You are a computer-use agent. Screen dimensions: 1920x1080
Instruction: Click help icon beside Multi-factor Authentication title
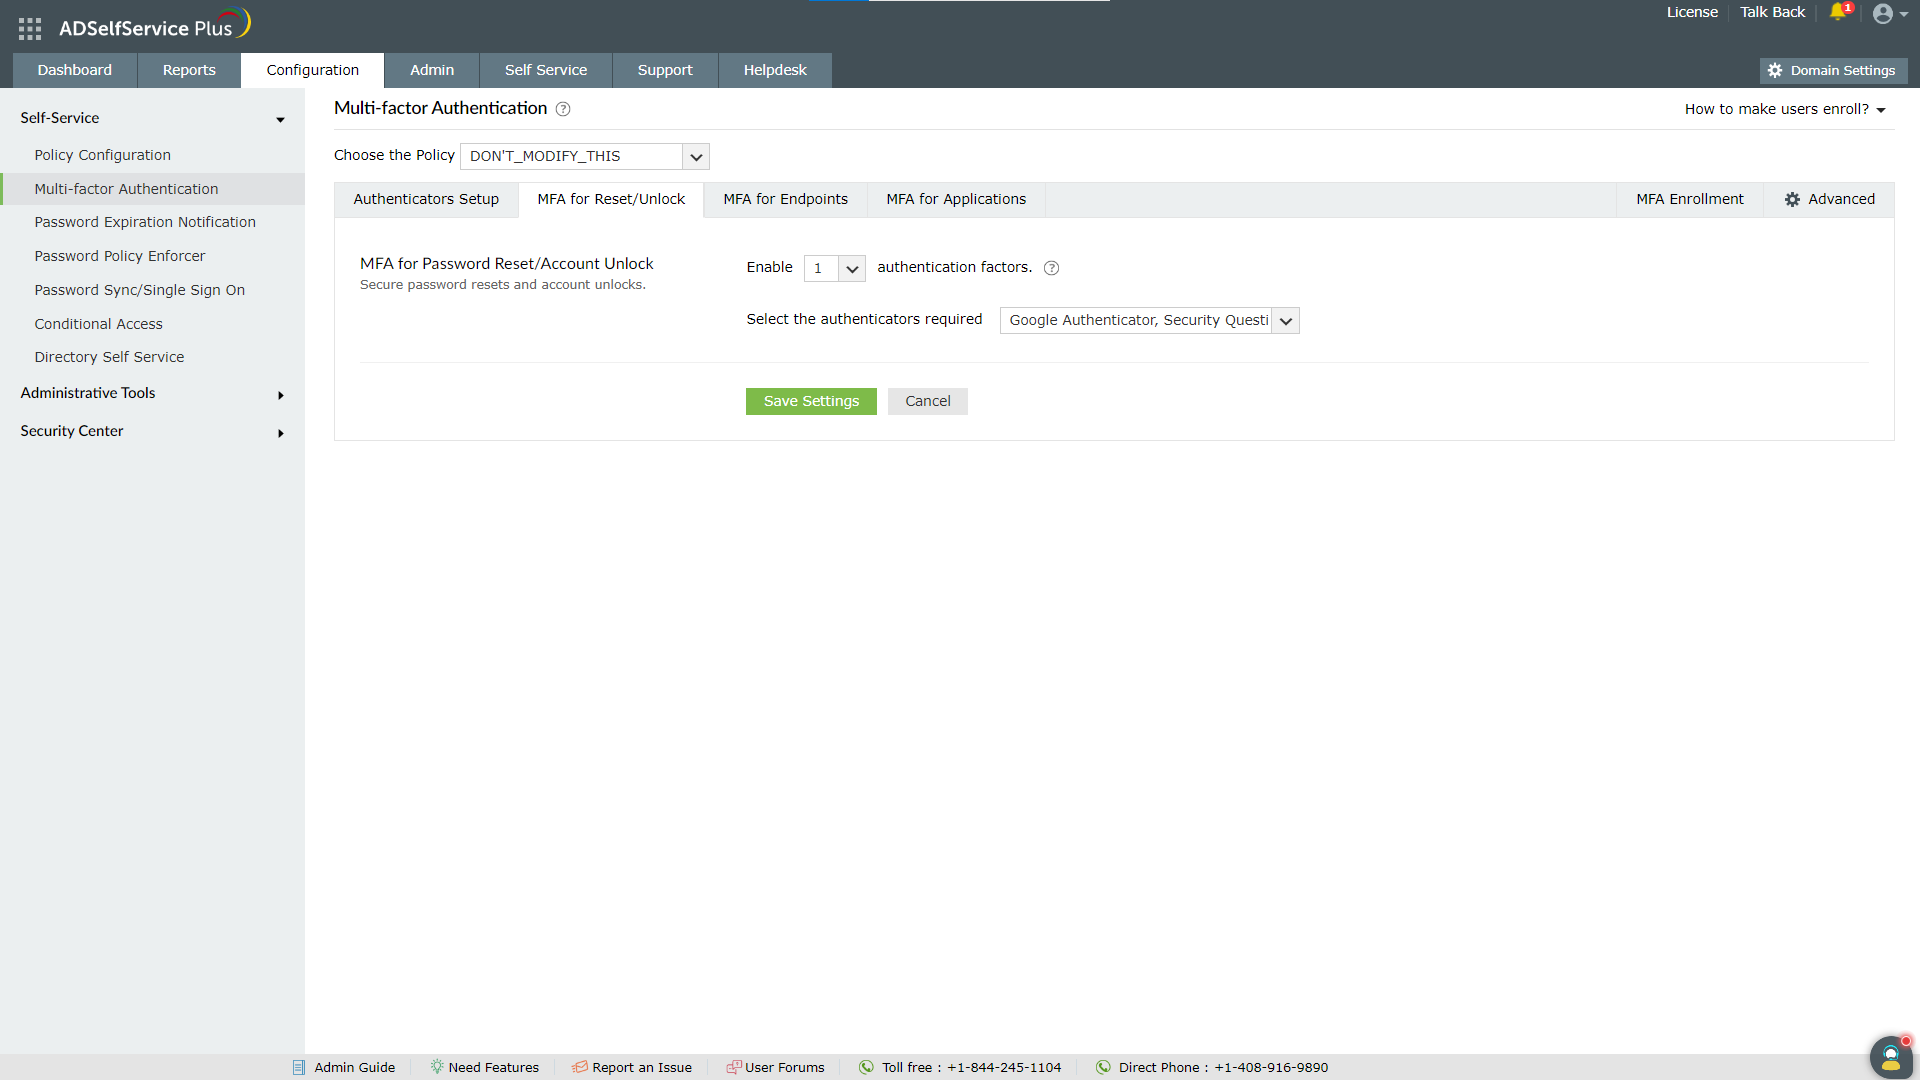(x=563, y=109)
